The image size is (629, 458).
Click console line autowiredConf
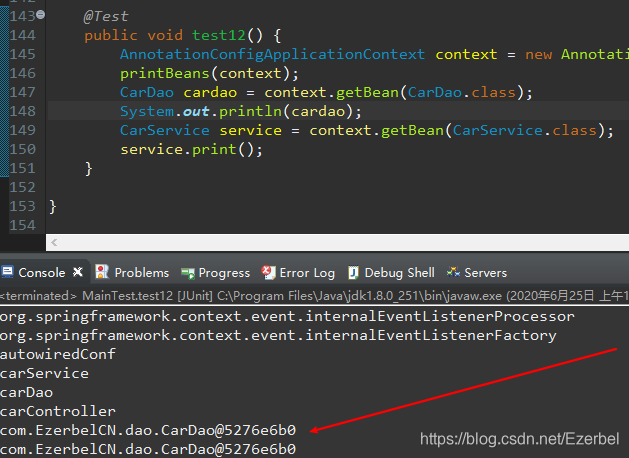point(58,354)
